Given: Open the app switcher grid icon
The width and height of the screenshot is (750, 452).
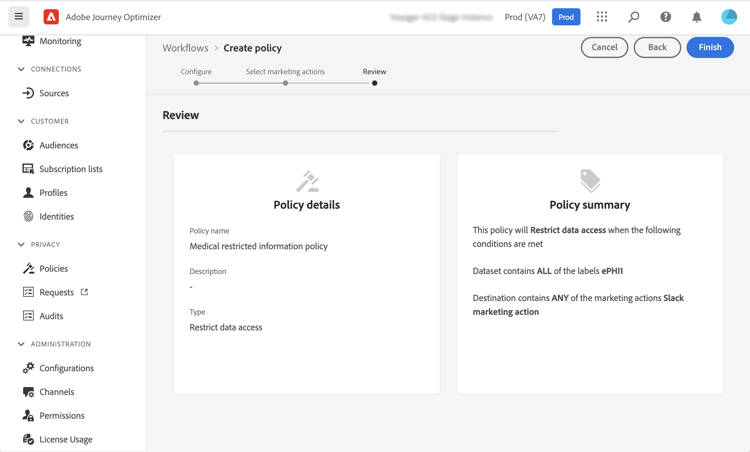Looking at the screenshot, I should [x=602, y=17].
